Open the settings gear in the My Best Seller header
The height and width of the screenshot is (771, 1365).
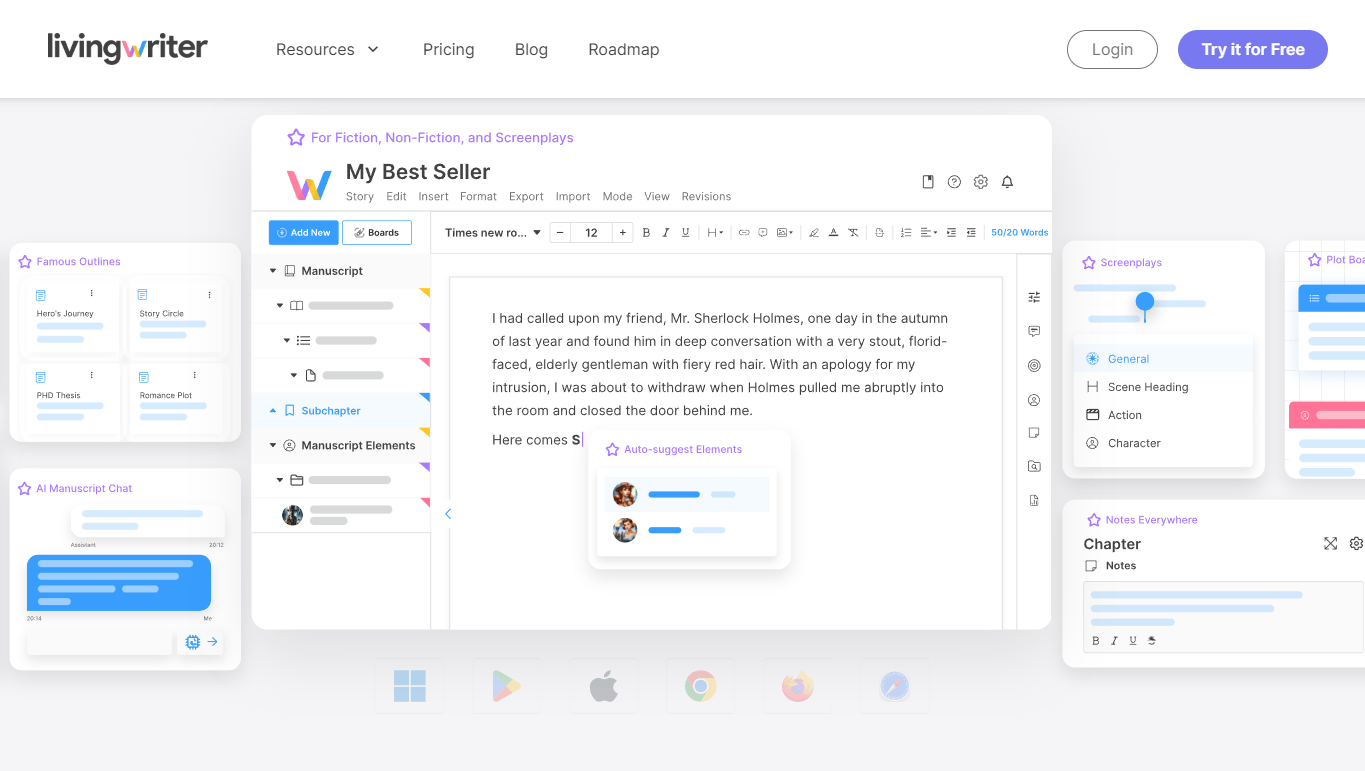click(x=981, y=182)
